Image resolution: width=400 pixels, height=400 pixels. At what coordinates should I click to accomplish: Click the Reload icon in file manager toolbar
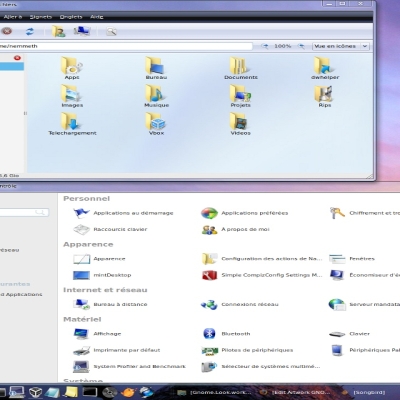pos(30,32)
